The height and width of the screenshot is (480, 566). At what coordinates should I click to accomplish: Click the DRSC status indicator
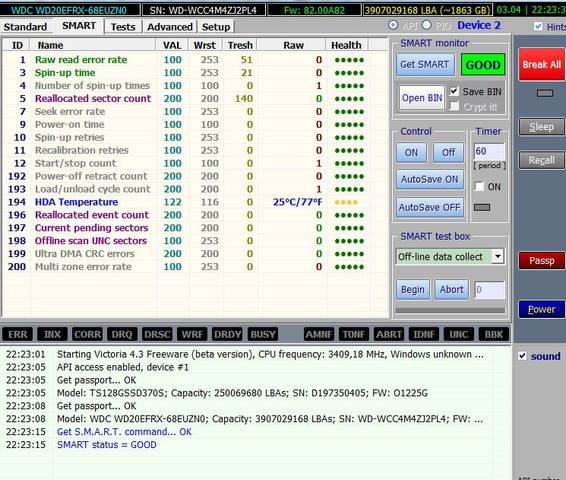point(157,335)
